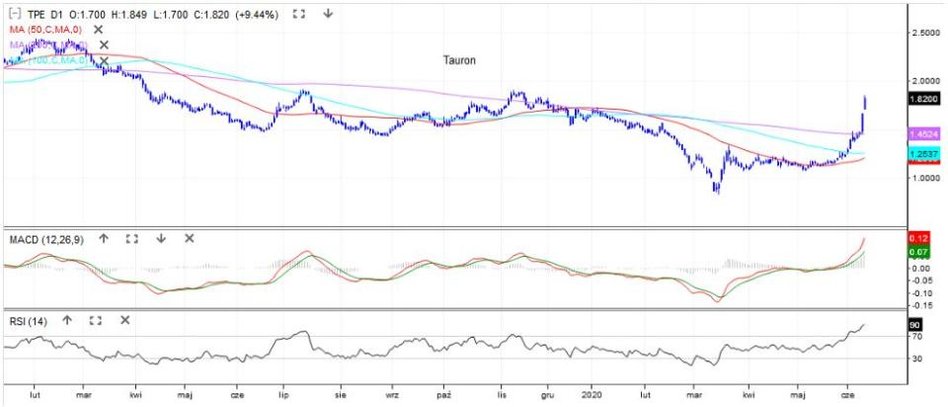Click the 2020 marker on time axis
Image resolution: width=948 pixels, height=407 pixels.
[594, 394]
